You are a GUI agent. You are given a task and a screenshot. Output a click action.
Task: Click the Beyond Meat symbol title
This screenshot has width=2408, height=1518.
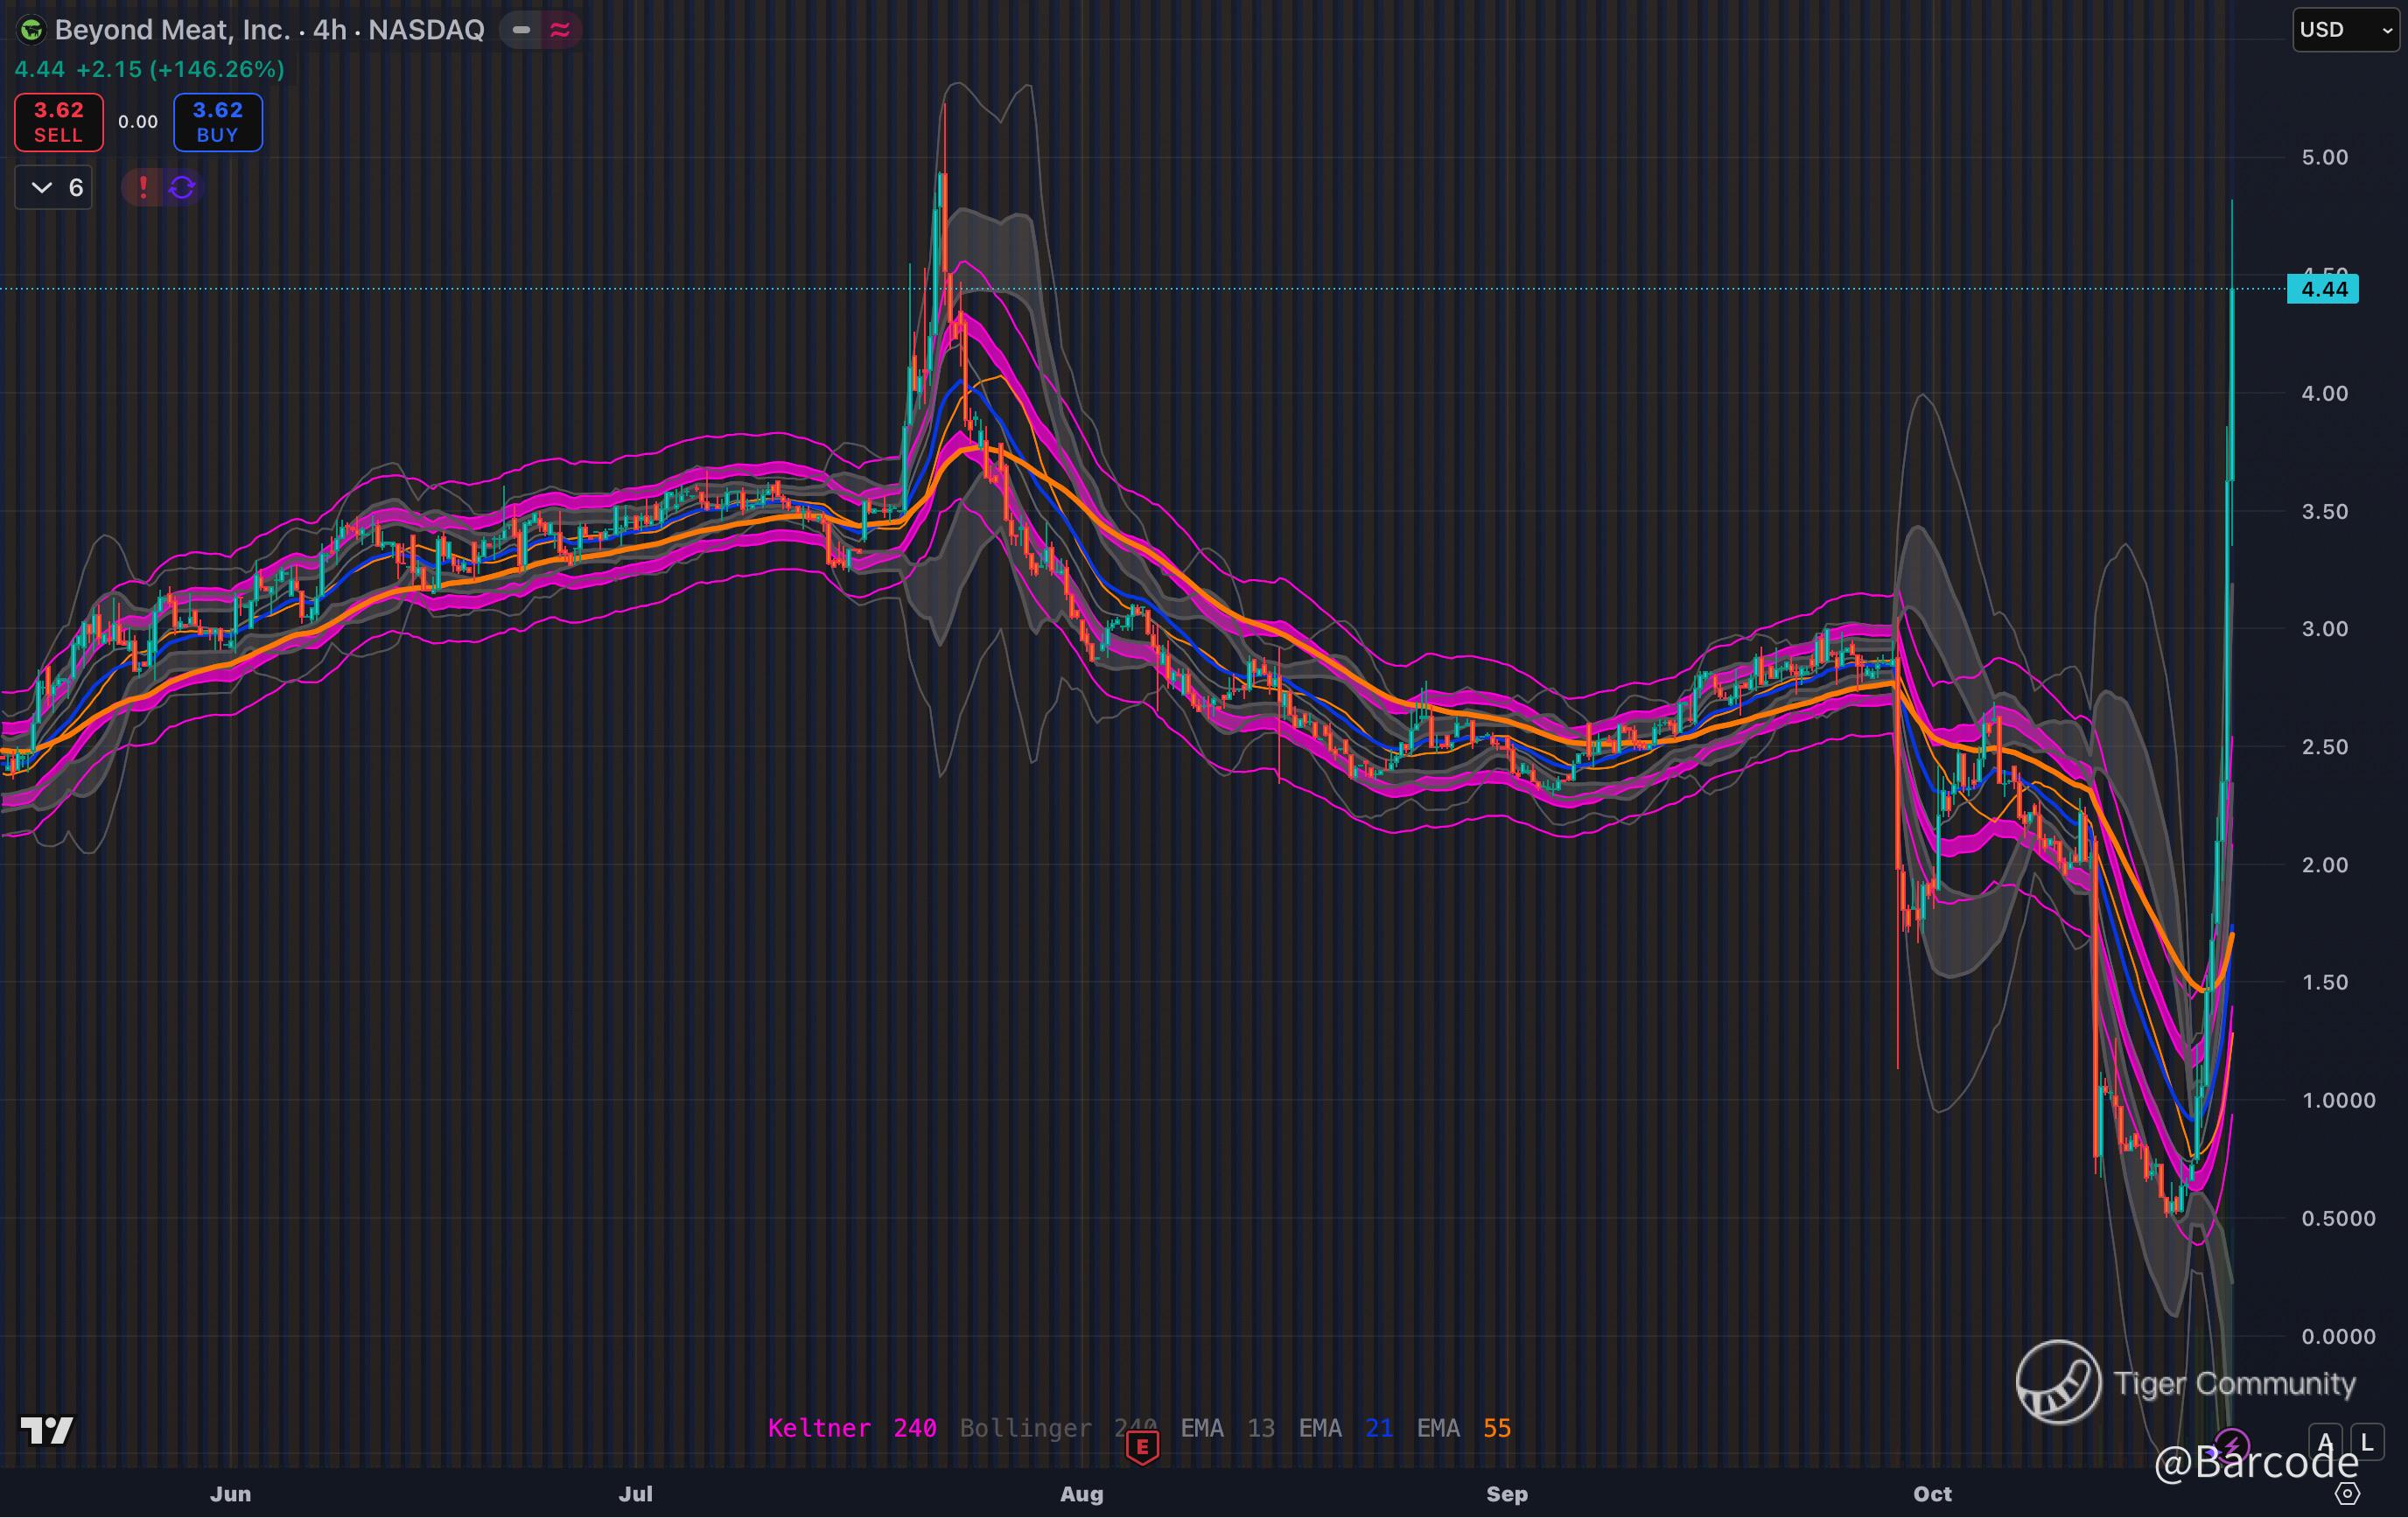click(269, 30)
